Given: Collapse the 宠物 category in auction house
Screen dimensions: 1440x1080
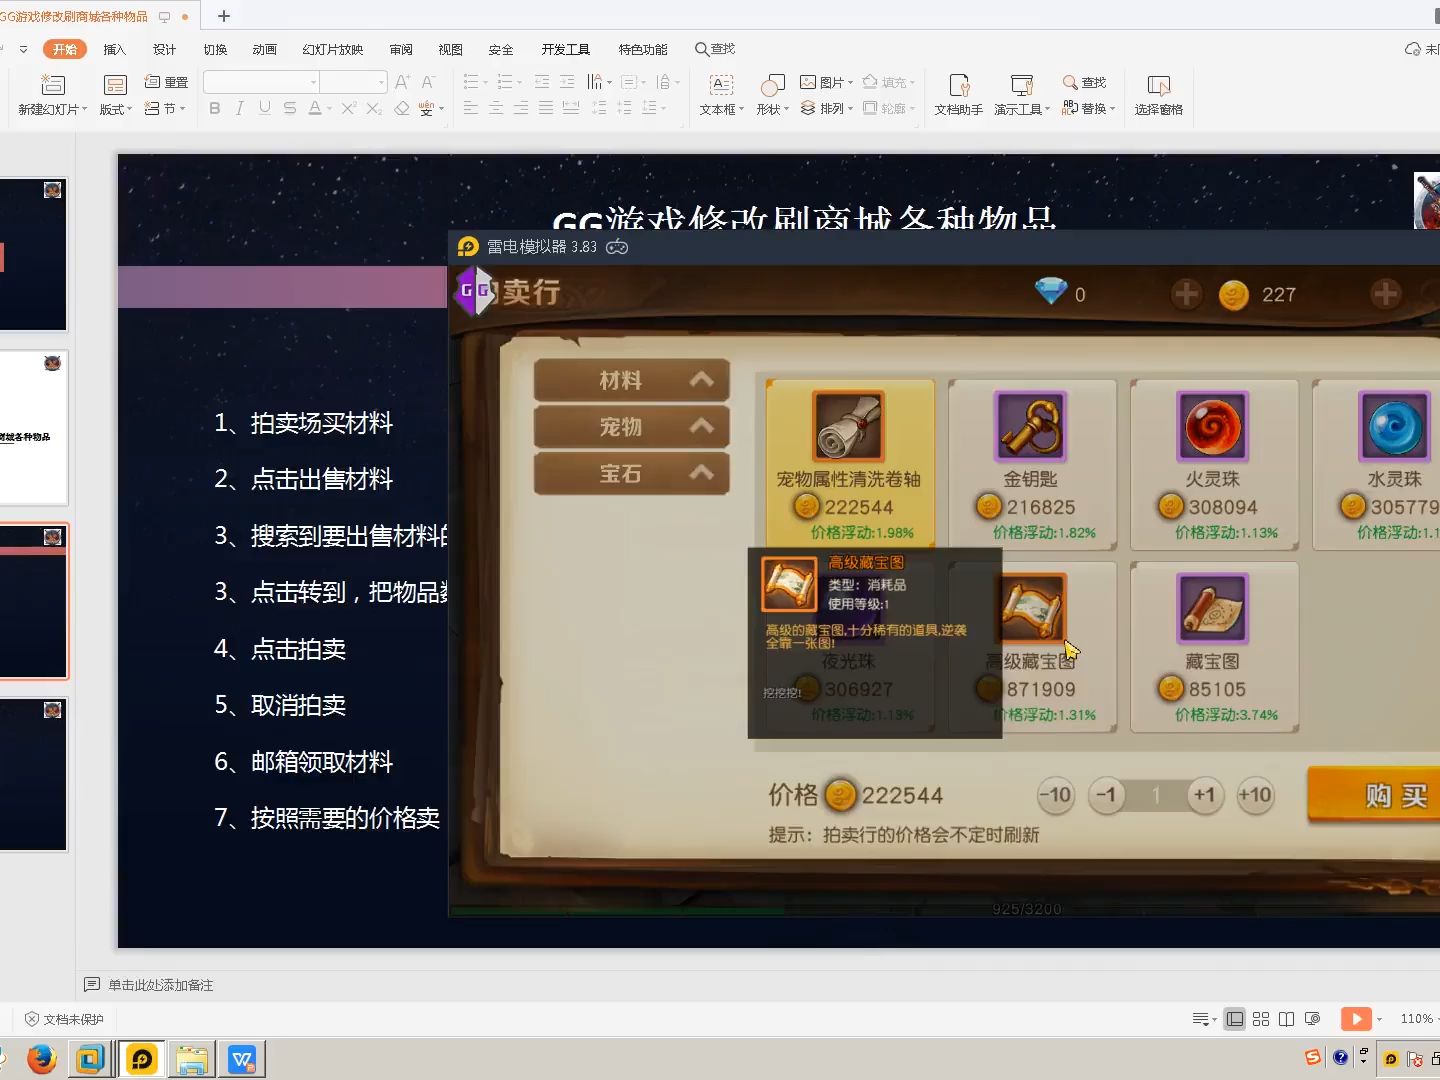Looking at the screenshot, I should (631, 427).
